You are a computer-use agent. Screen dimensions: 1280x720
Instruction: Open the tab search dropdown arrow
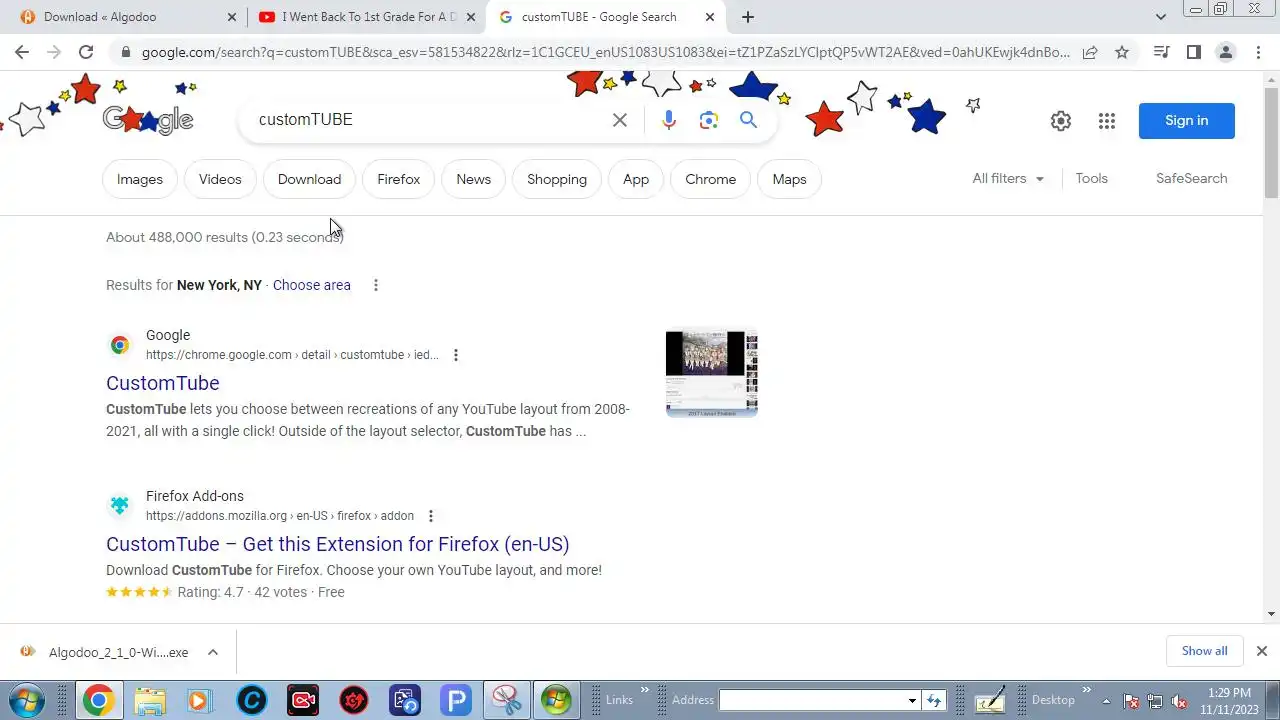(1160, 17)
